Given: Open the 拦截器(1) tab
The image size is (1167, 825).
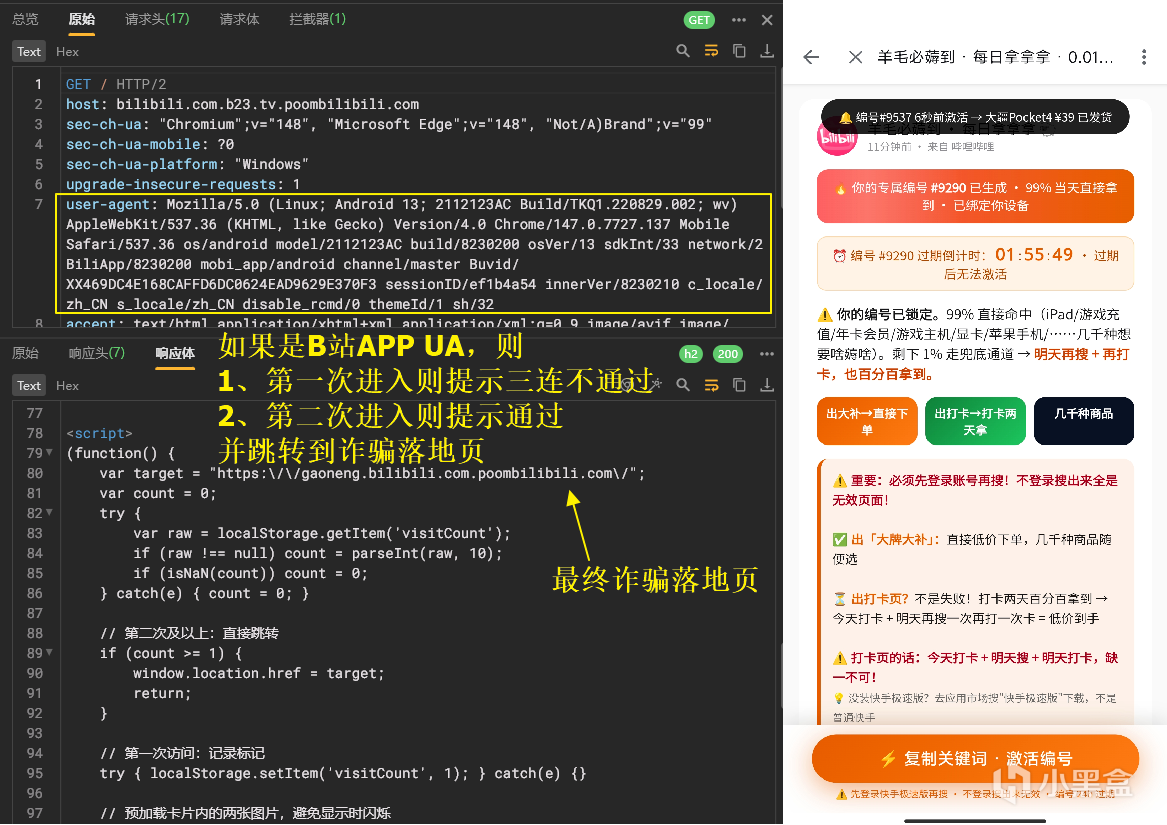Looking at the screenshot, I should coord(317,19).
